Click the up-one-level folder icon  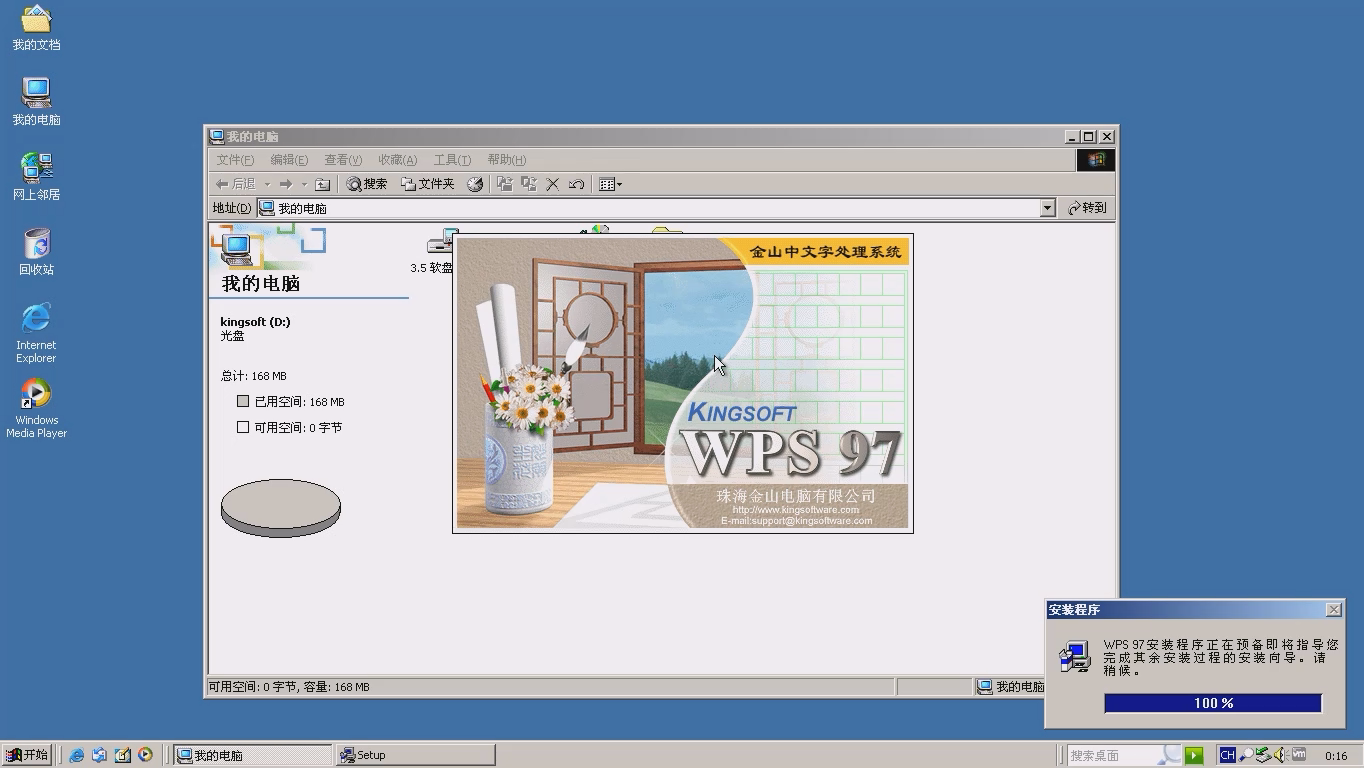pyautogui.click(x=322, y=184)
